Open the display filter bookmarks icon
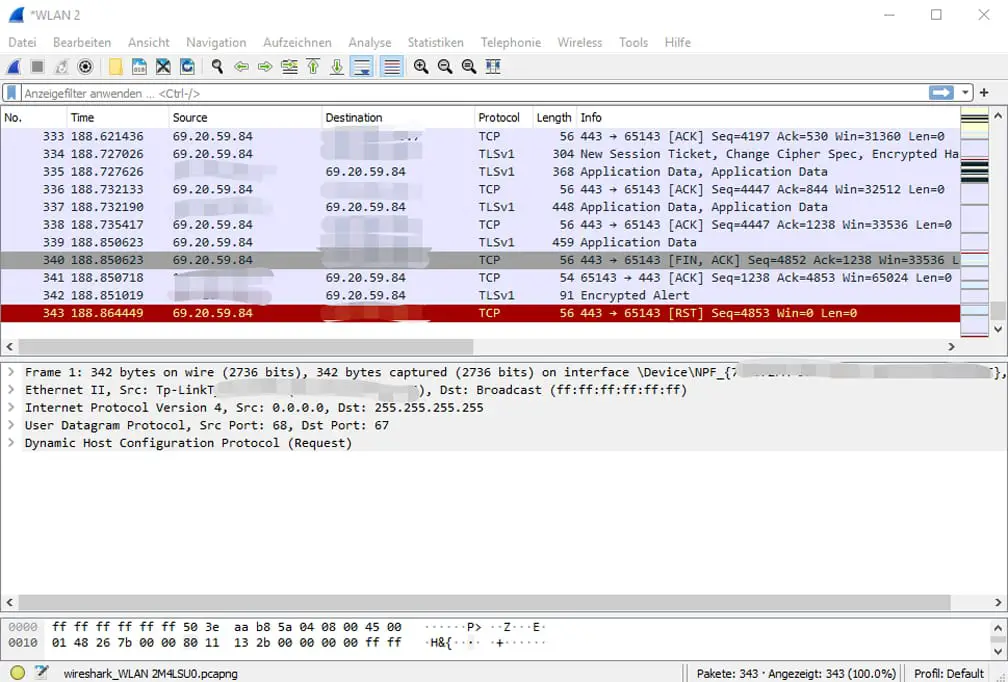The image size is (1008, 682). pyautogui.click(x=12, y=93)
